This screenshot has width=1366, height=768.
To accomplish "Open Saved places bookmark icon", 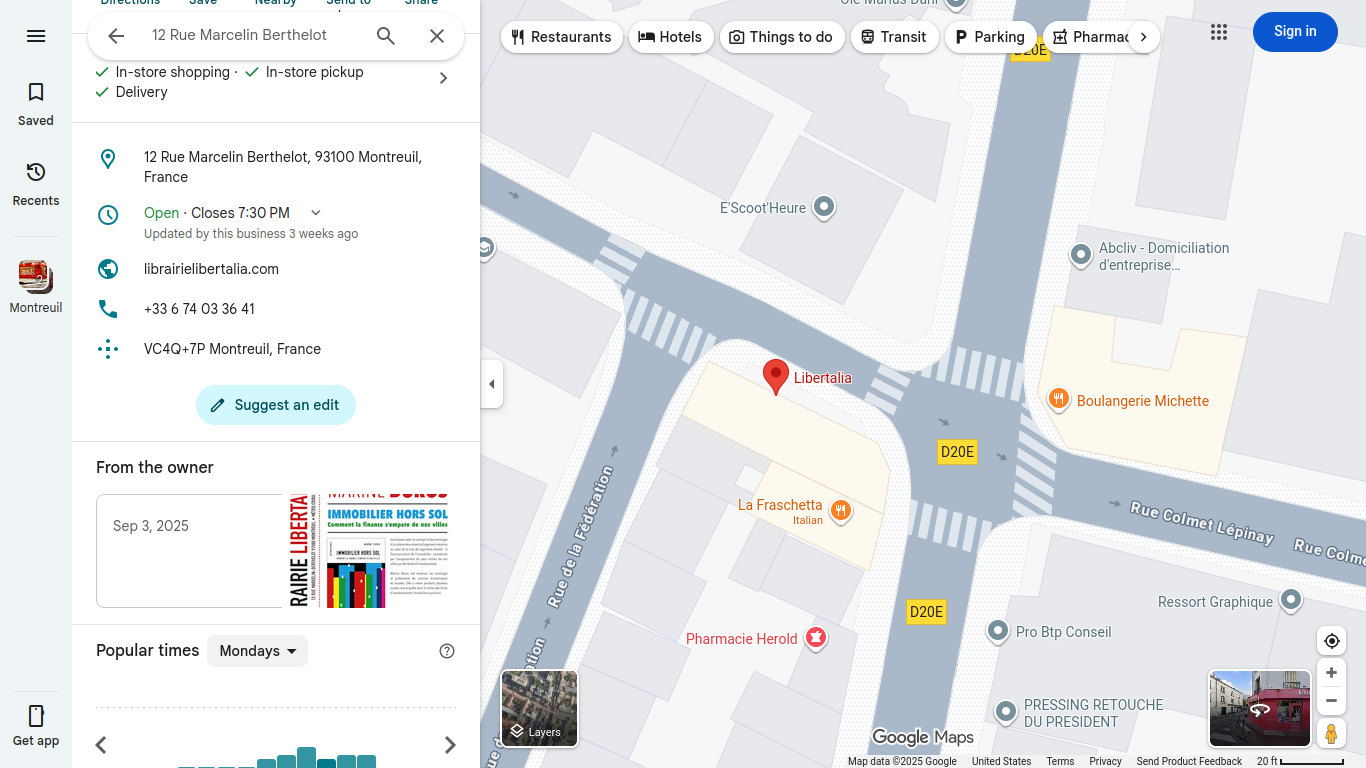I will [36, 92].
